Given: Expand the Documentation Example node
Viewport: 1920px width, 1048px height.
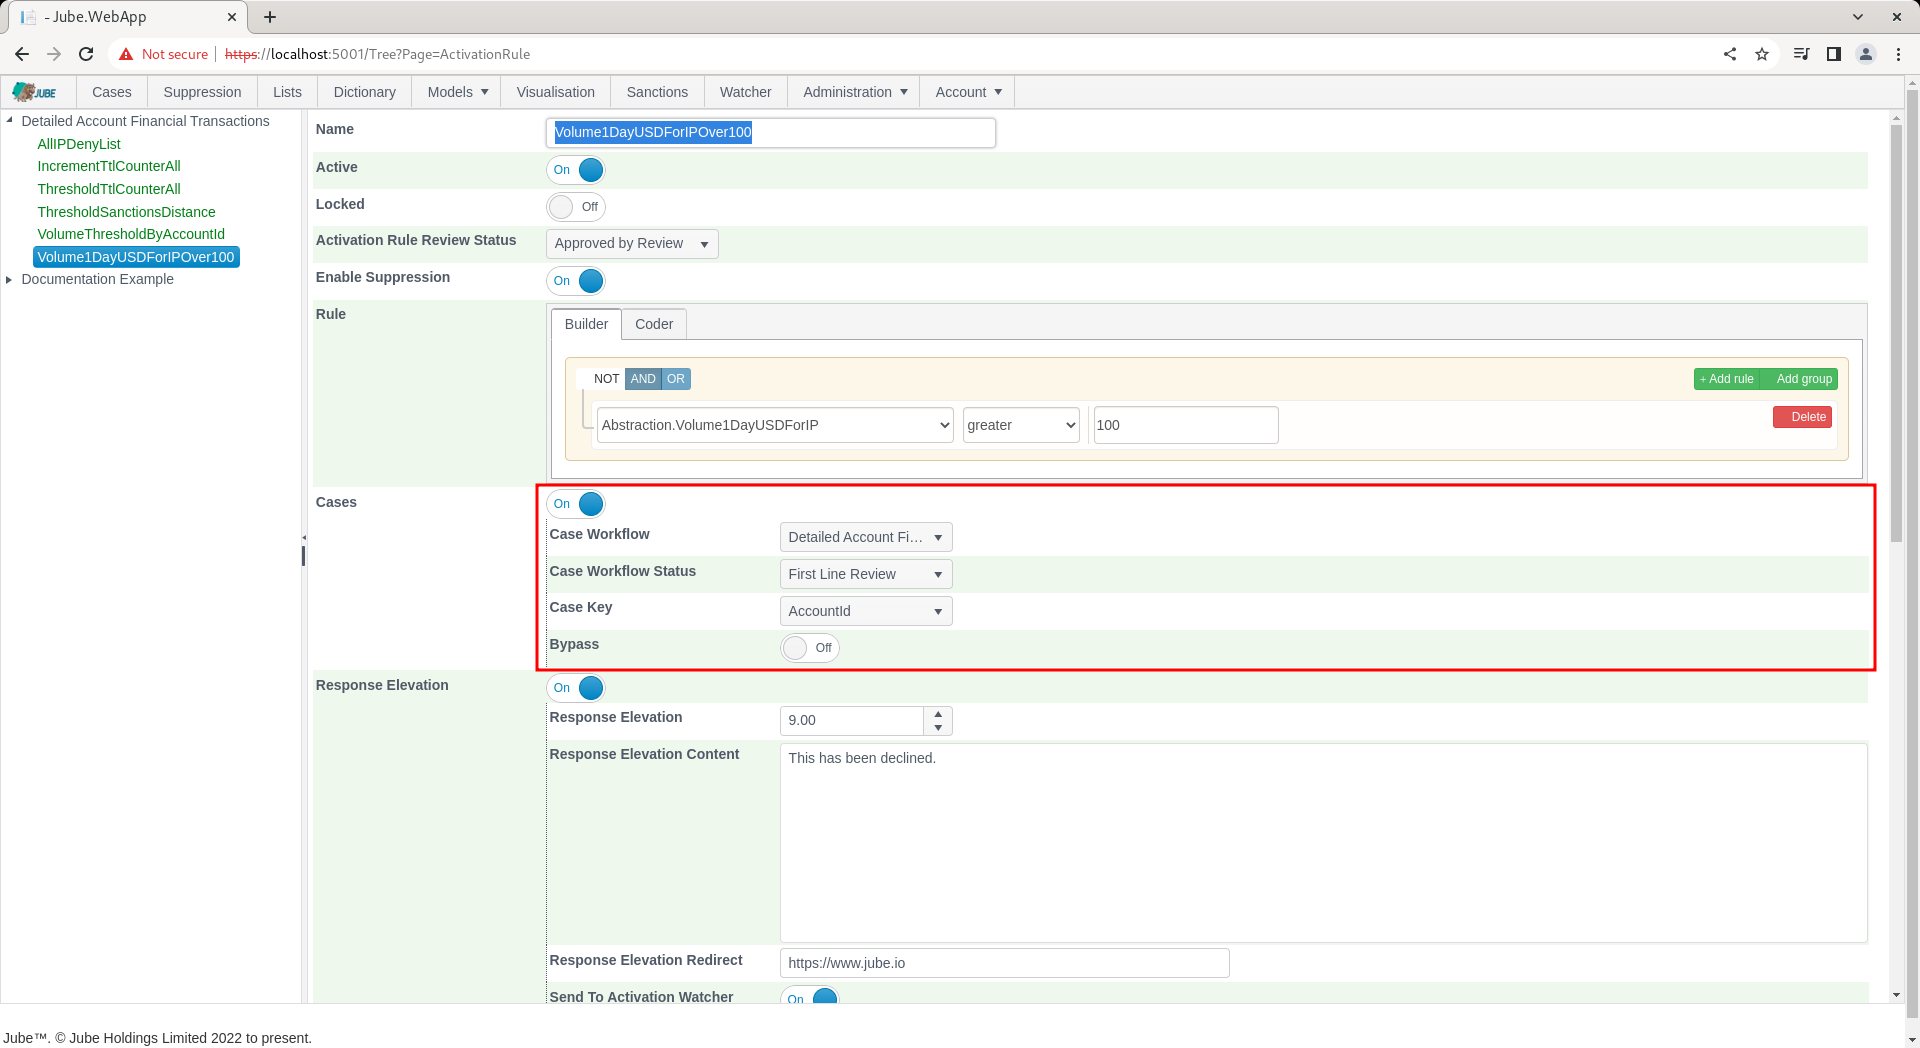Looking at the screenshot, I should tap(10, 279).
